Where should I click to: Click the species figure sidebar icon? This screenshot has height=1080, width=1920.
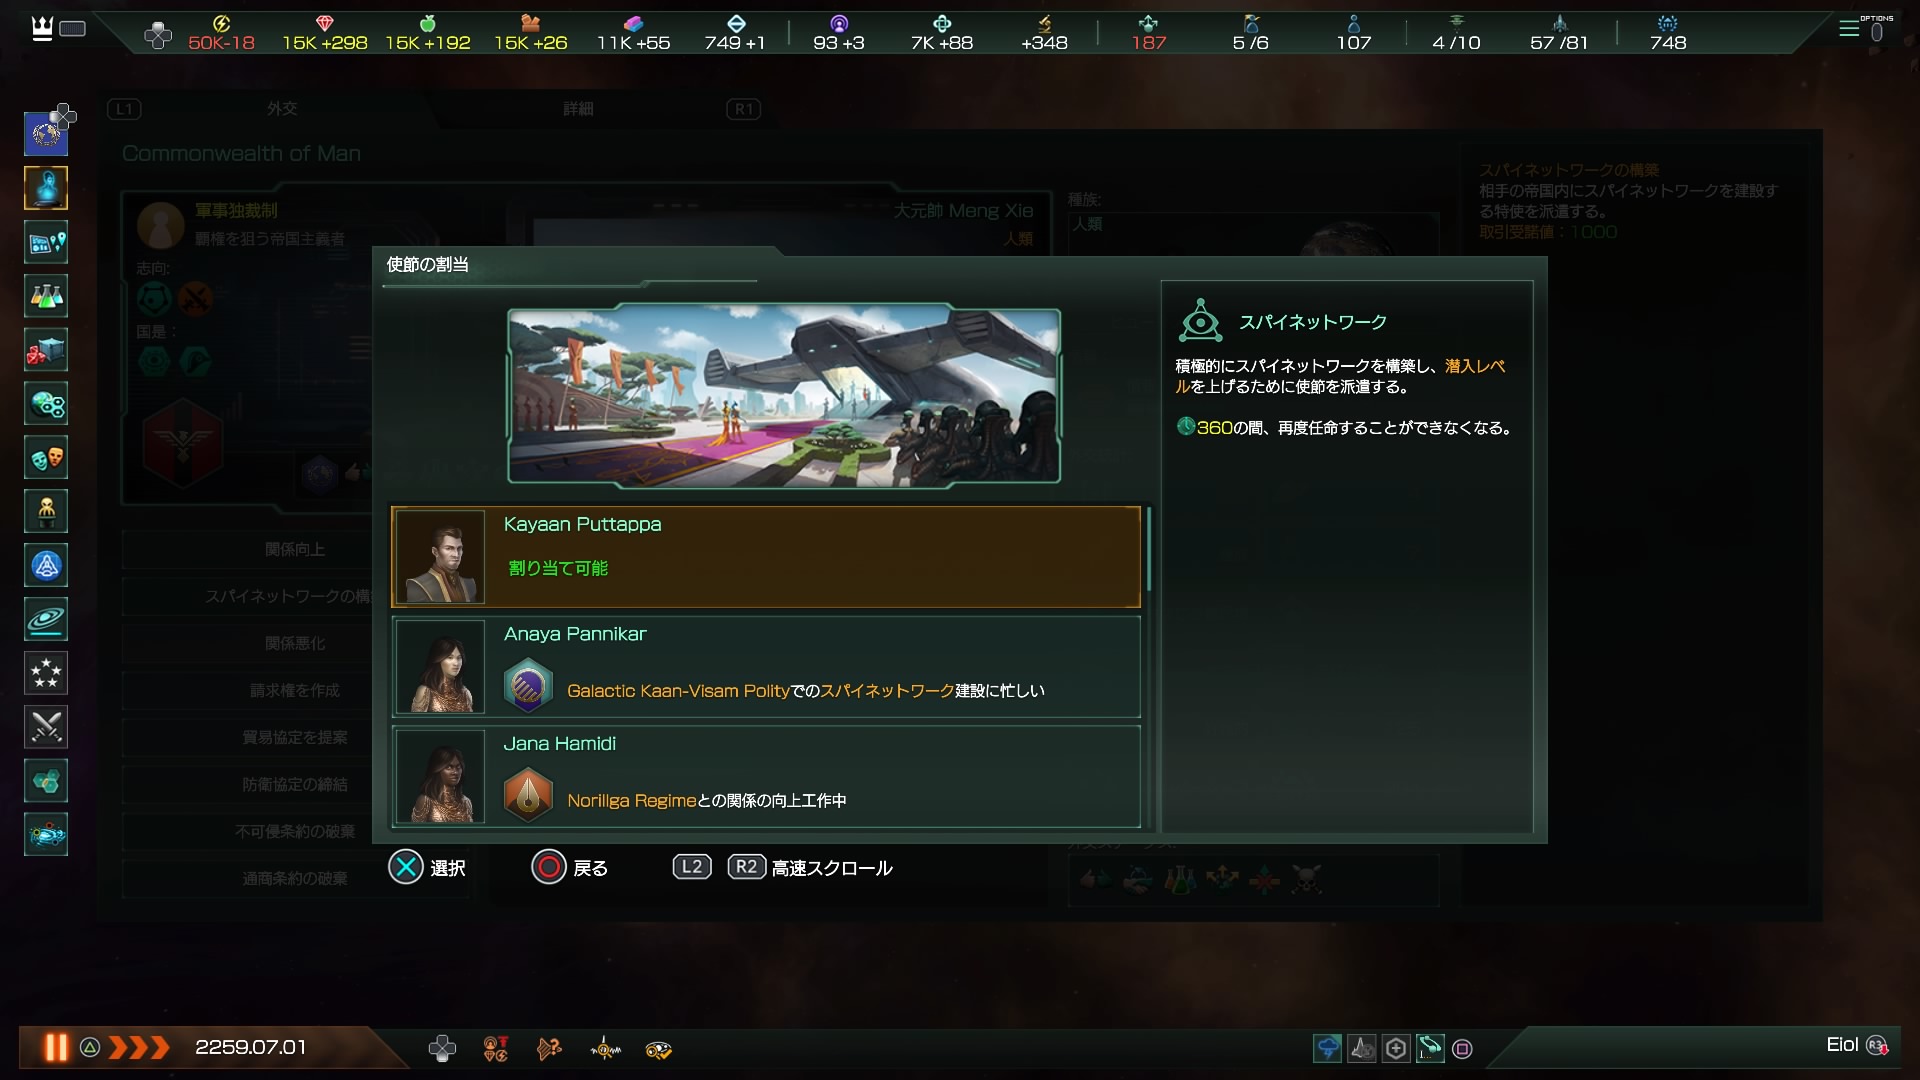[46, 512]
